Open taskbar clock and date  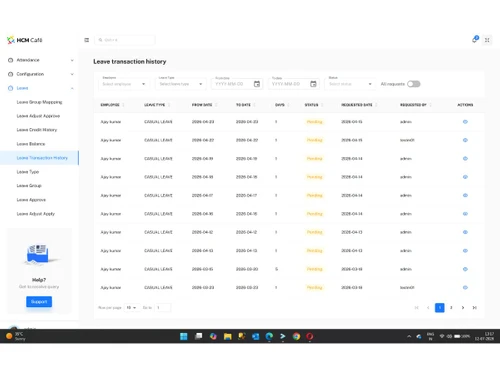click(485, 336)
